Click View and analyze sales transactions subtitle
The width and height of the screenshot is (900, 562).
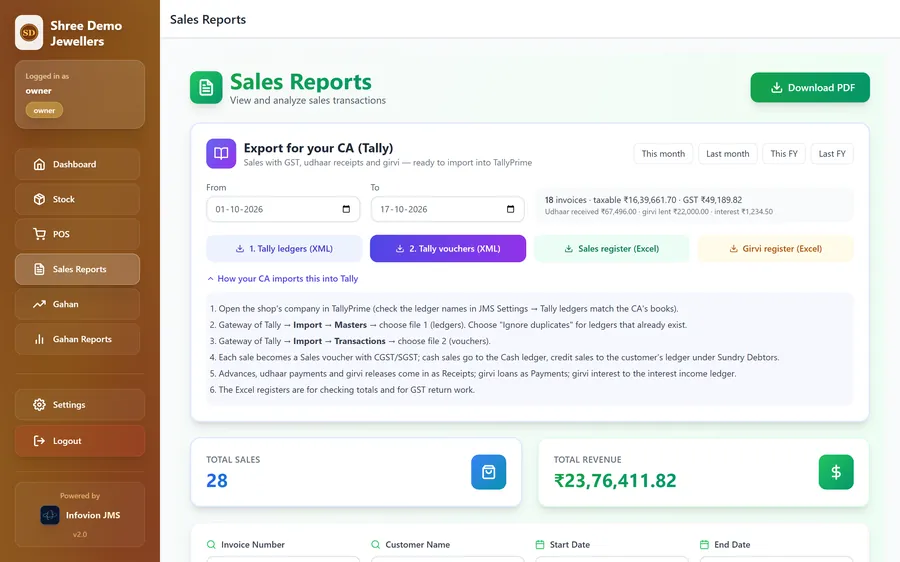(308, 100)
